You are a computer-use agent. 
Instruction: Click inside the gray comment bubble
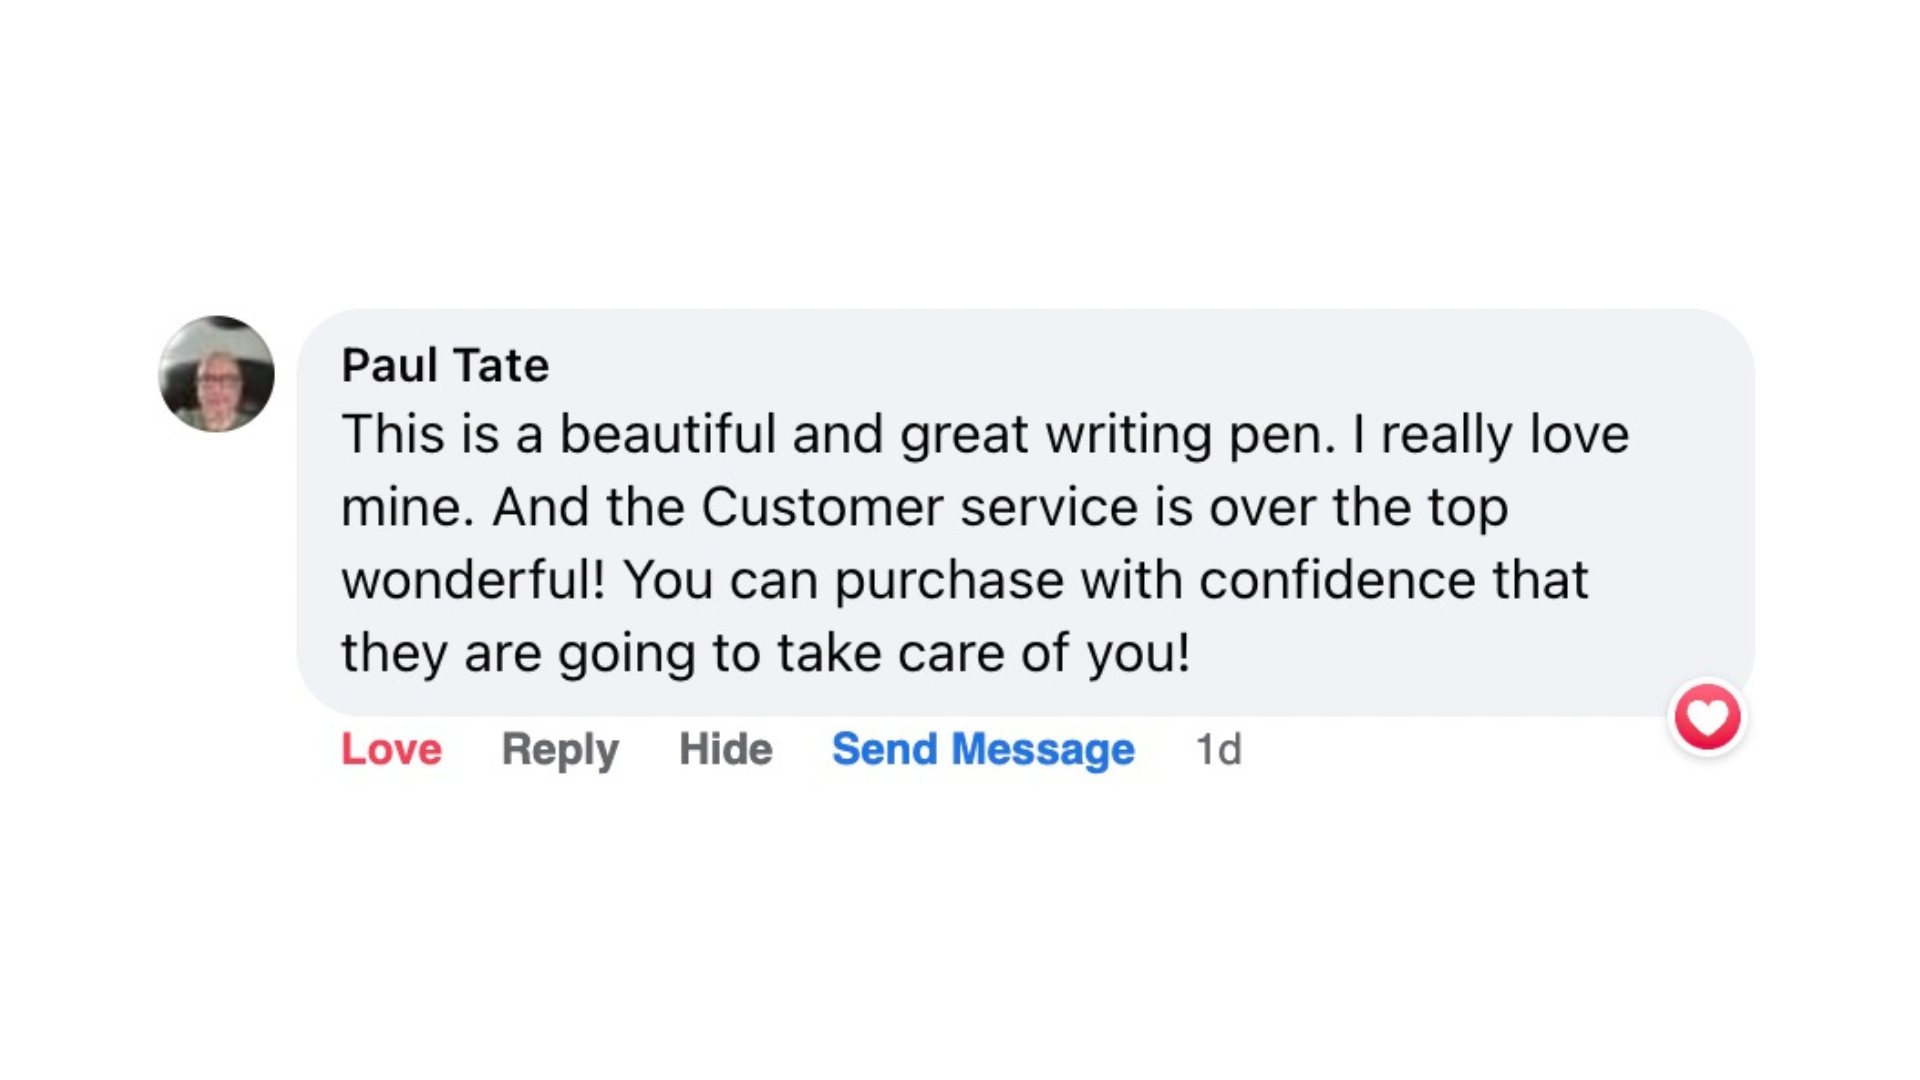click(x=1025, y=512)
